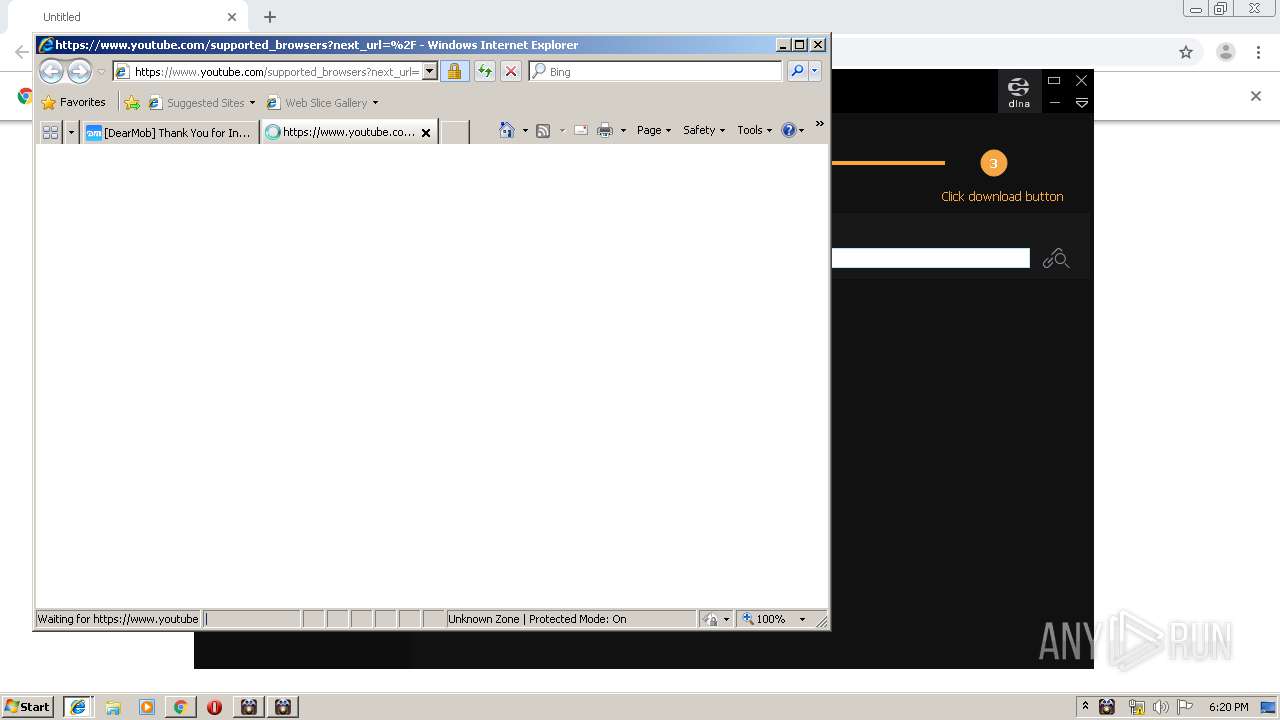Close the youtube.com tab
The height and width of the screenshot is (720, 1280).
click(426, 132)
